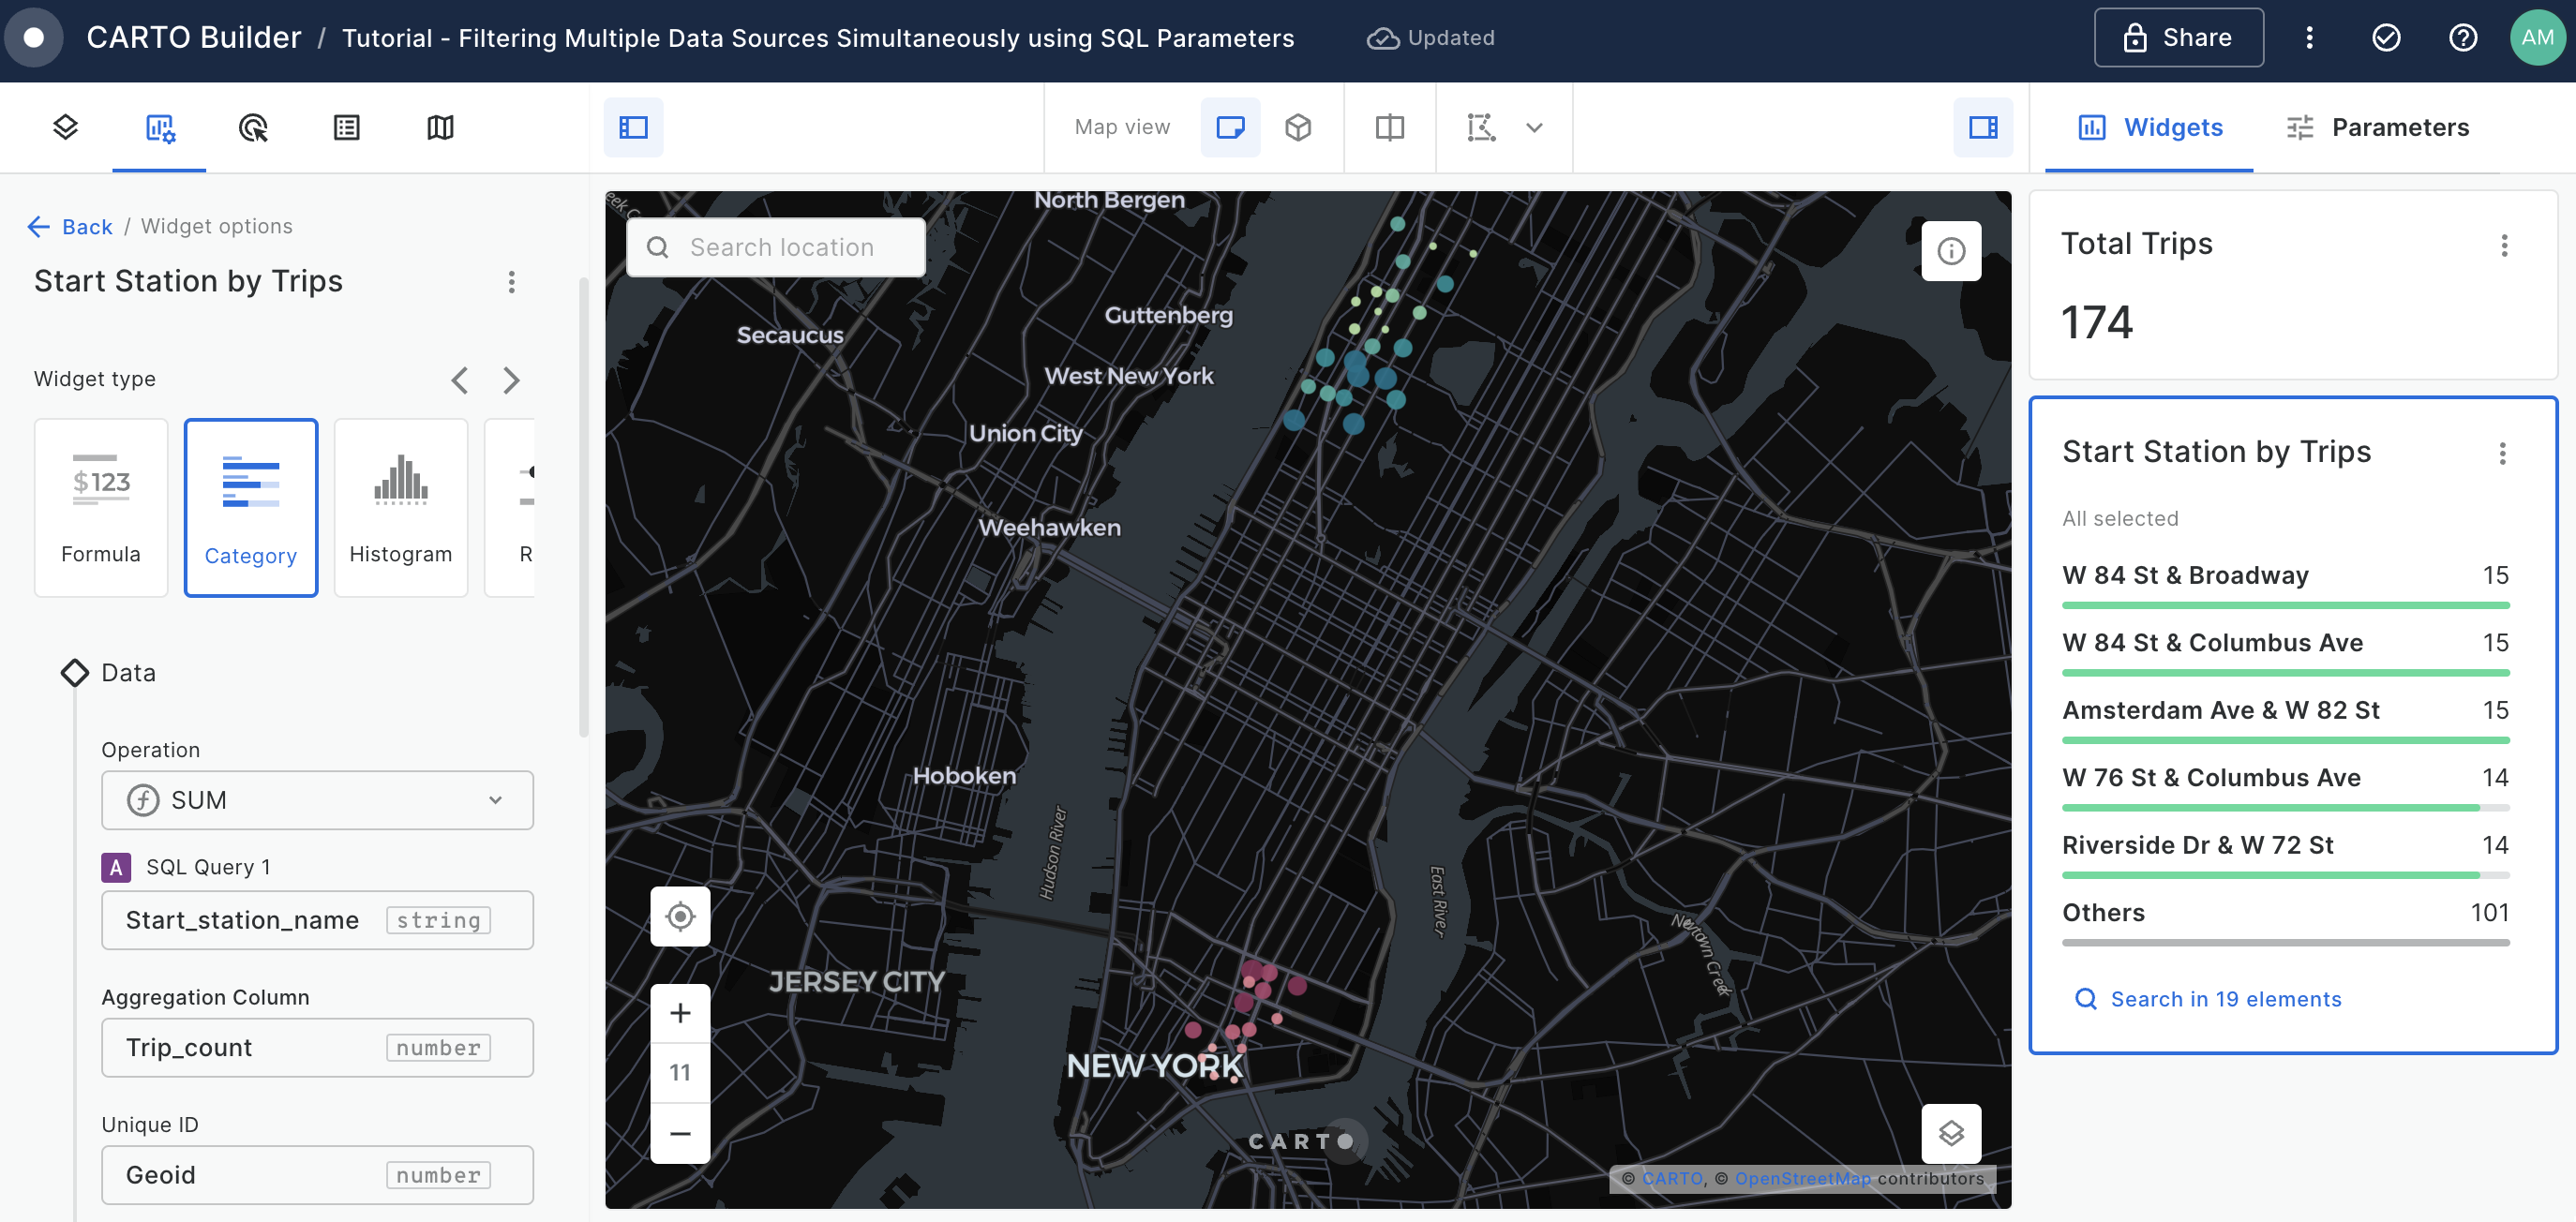Image resolution: width=2576 pixels, height=1222 pixels.
Task: Open the AM user avatar menu
Action: [2537, 37]
